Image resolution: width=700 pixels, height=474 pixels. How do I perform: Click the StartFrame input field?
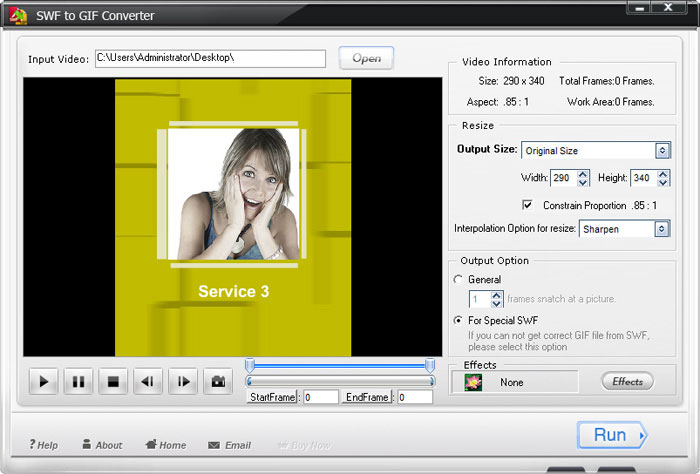pyautogui.click(x=321, y=397)
